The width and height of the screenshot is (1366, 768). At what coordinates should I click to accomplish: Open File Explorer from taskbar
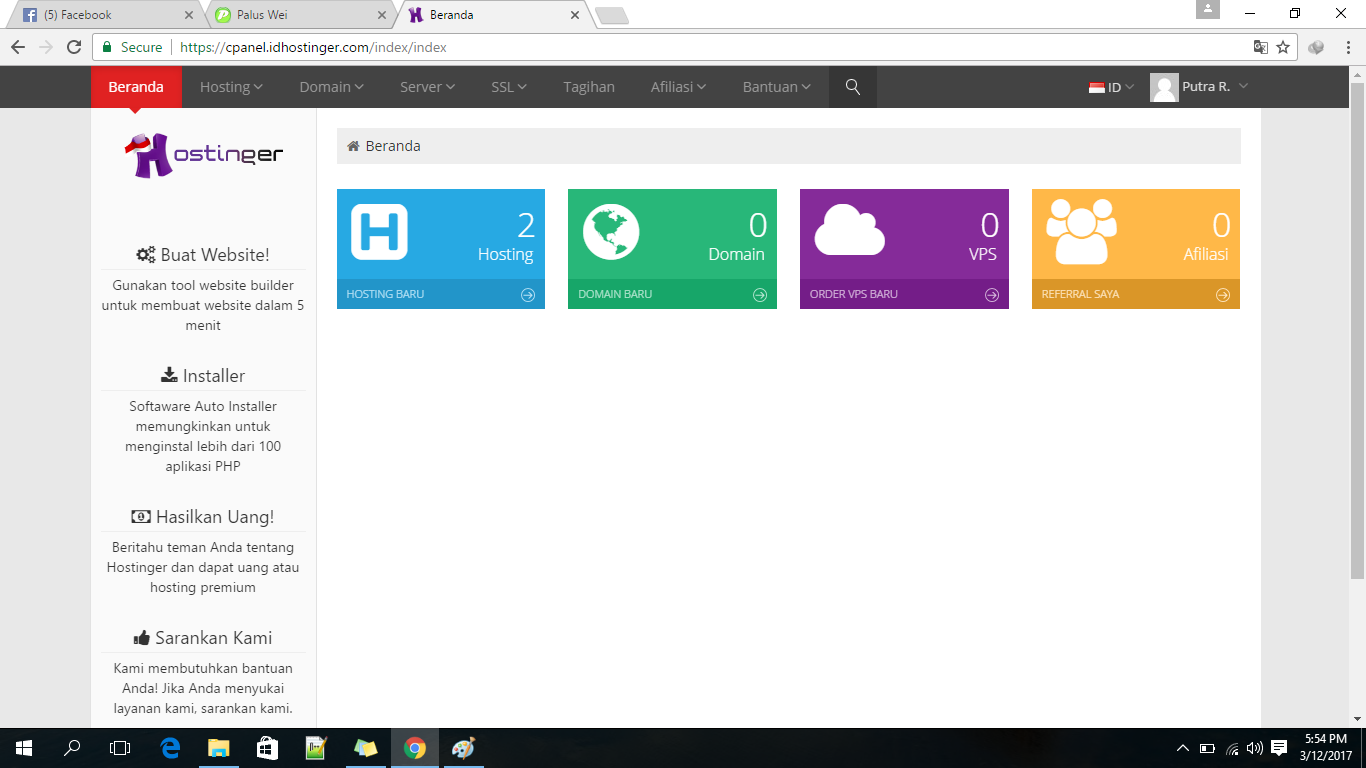[x=218, y=748]
